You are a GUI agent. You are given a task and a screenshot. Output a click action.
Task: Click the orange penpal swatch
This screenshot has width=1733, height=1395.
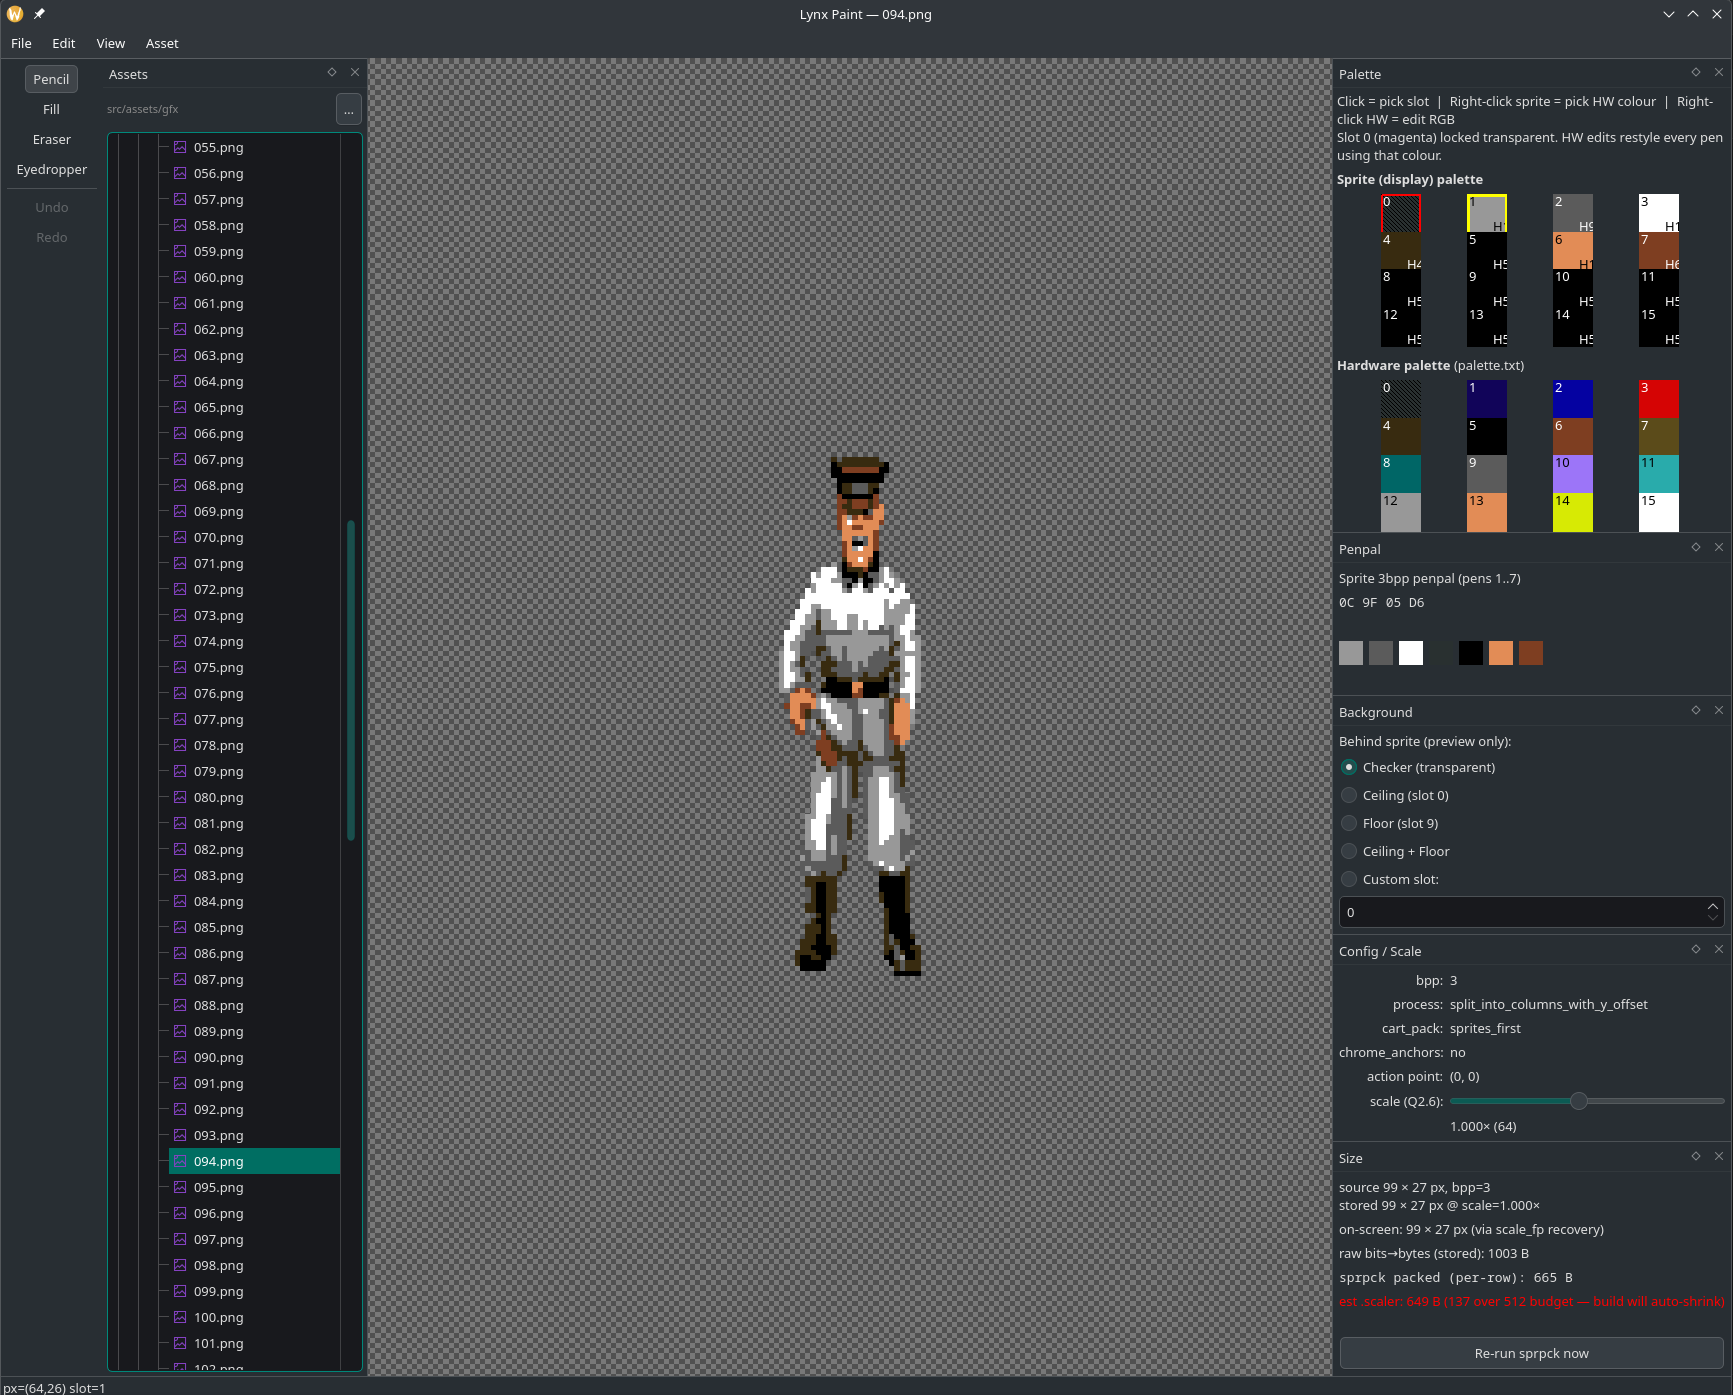pos(1501,653)
